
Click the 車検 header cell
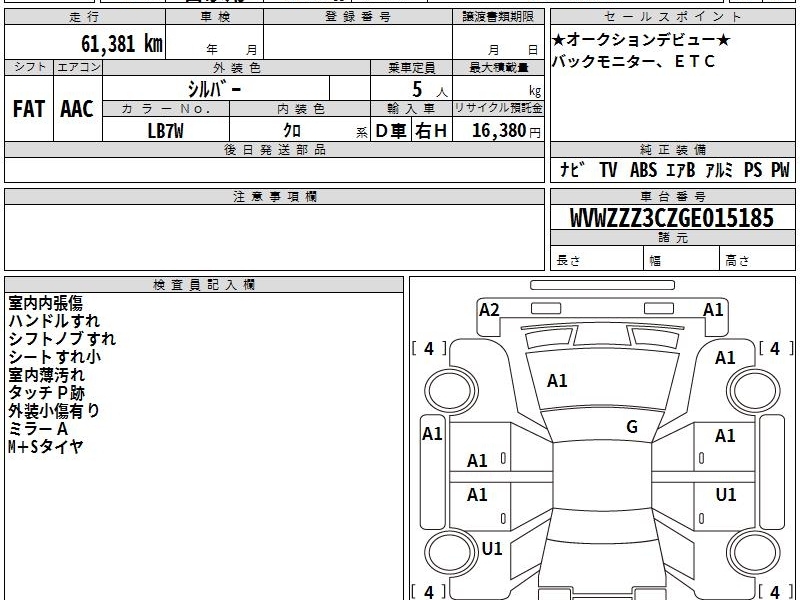point(215,17)
